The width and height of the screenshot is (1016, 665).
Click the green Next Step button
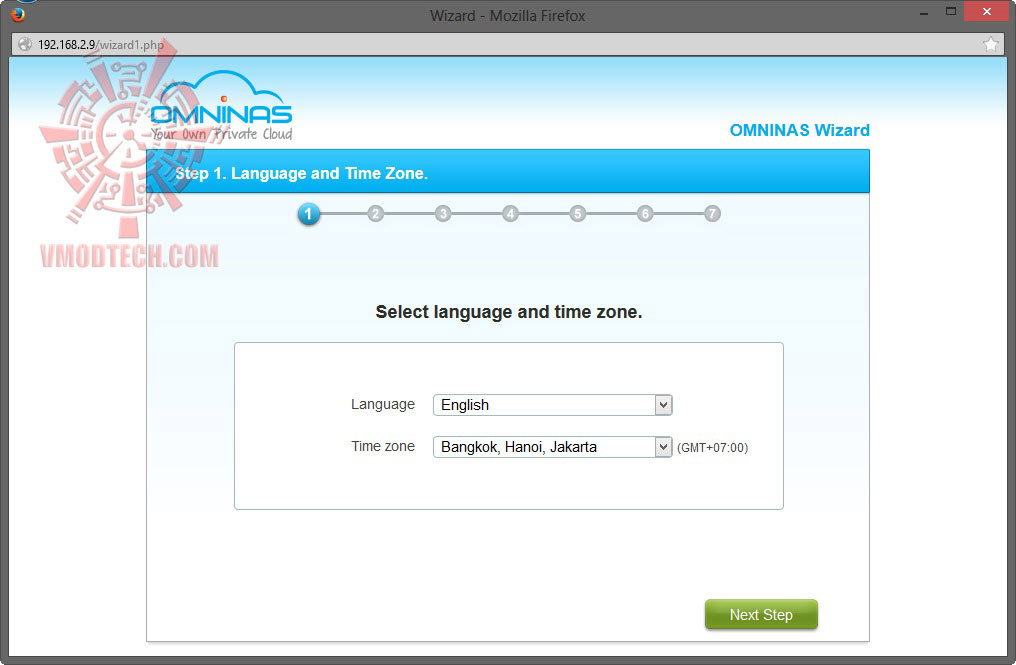(x=761, y=614)
